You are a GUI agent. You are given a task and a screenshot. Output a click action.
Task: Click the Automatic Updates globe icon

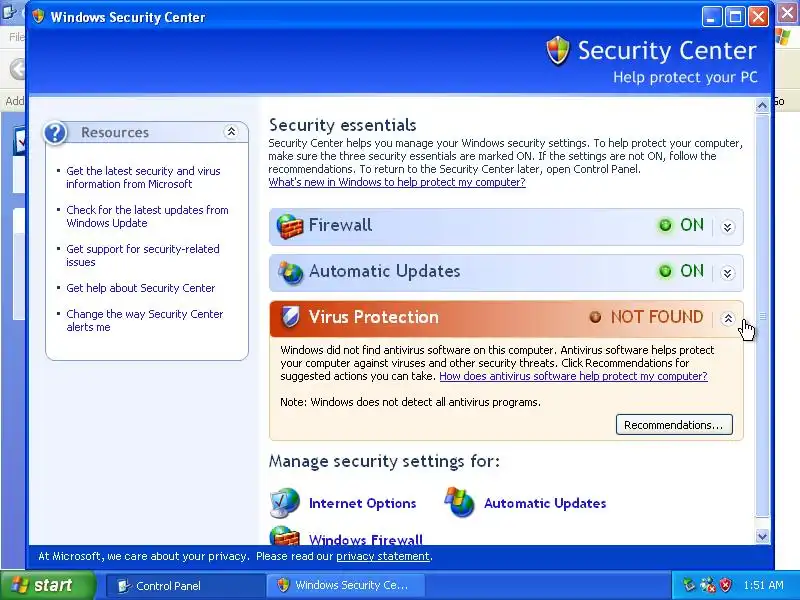point(290,272)
